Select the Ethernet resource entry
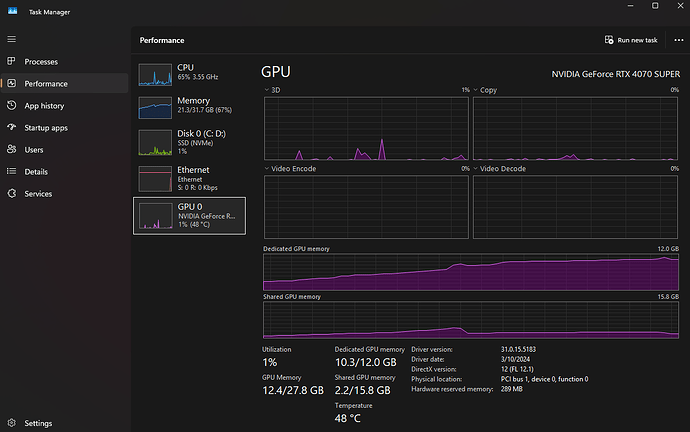 tap(188, 178)
